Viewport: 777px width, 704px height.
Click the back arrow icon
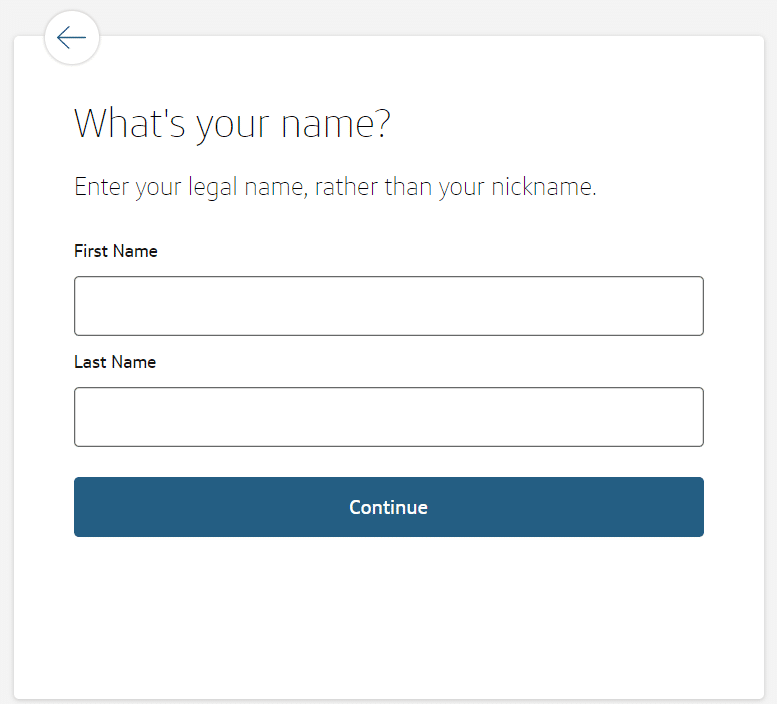(72, 38)
